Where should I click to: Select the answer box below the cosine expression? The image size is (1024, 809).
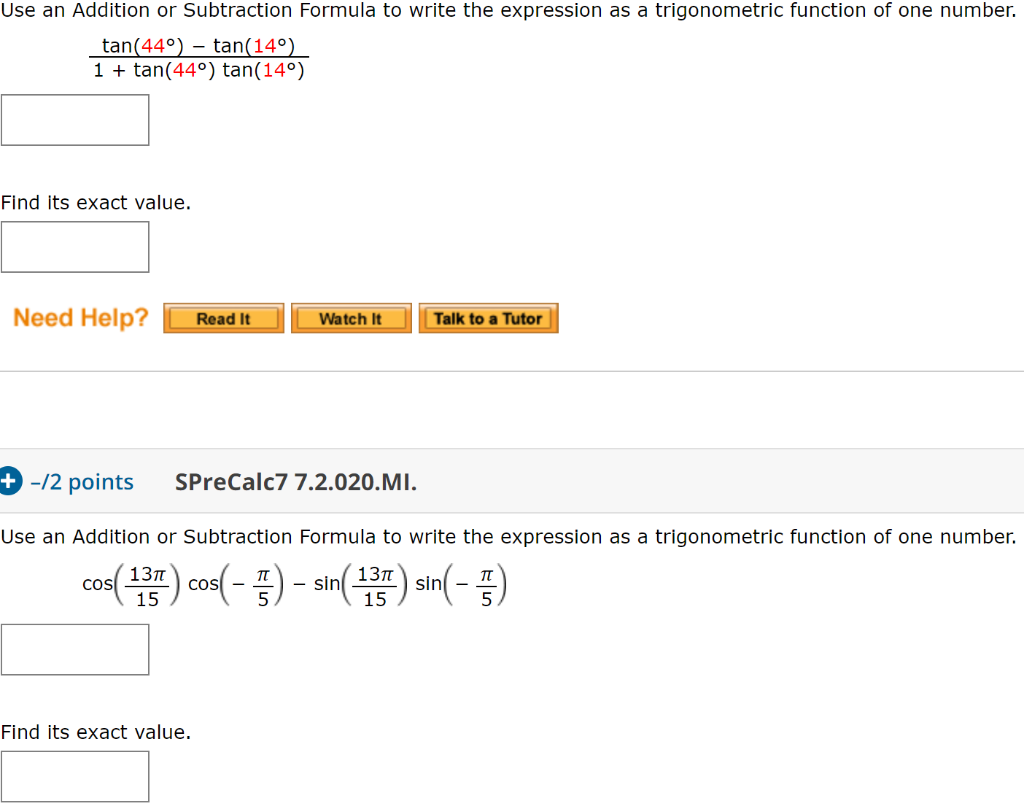[x=75, y=649]
